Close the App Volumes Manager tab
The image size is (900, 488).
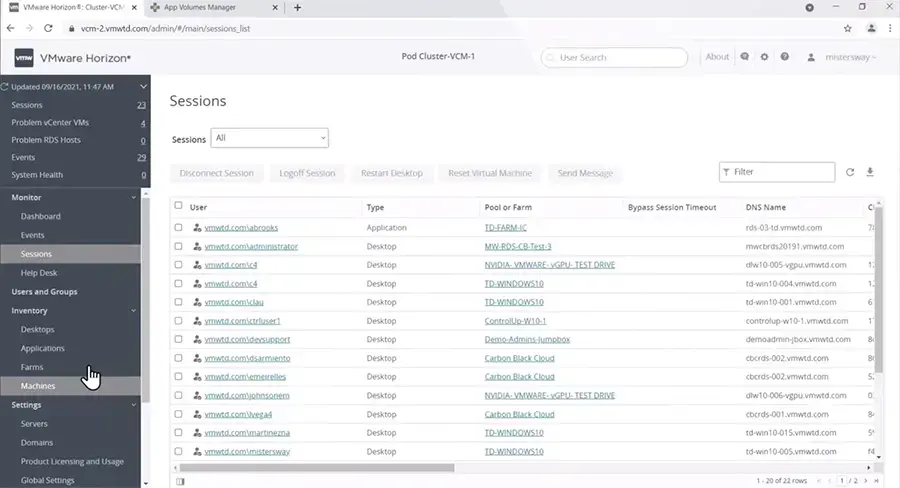tap(274, 7)
